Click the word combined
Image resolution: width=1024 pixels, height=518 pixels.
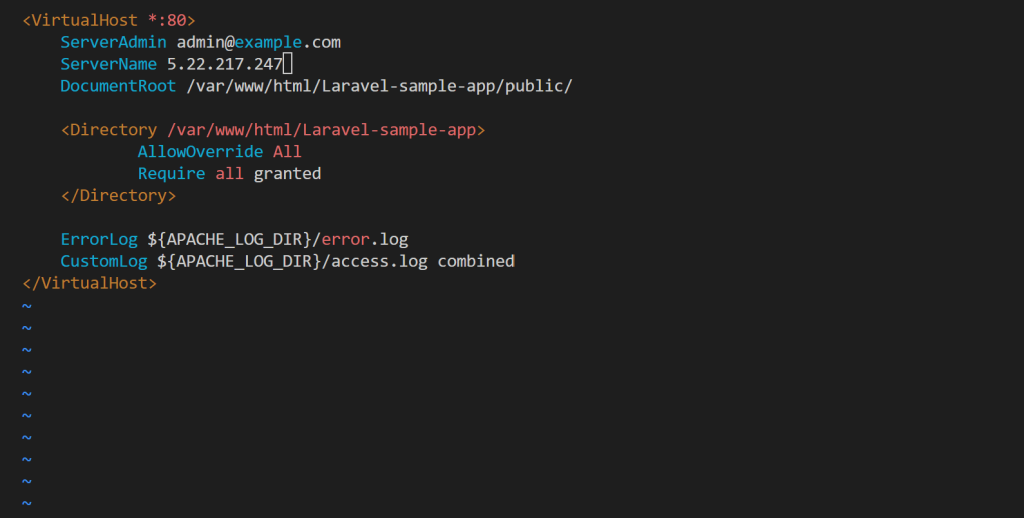(476, 262)
